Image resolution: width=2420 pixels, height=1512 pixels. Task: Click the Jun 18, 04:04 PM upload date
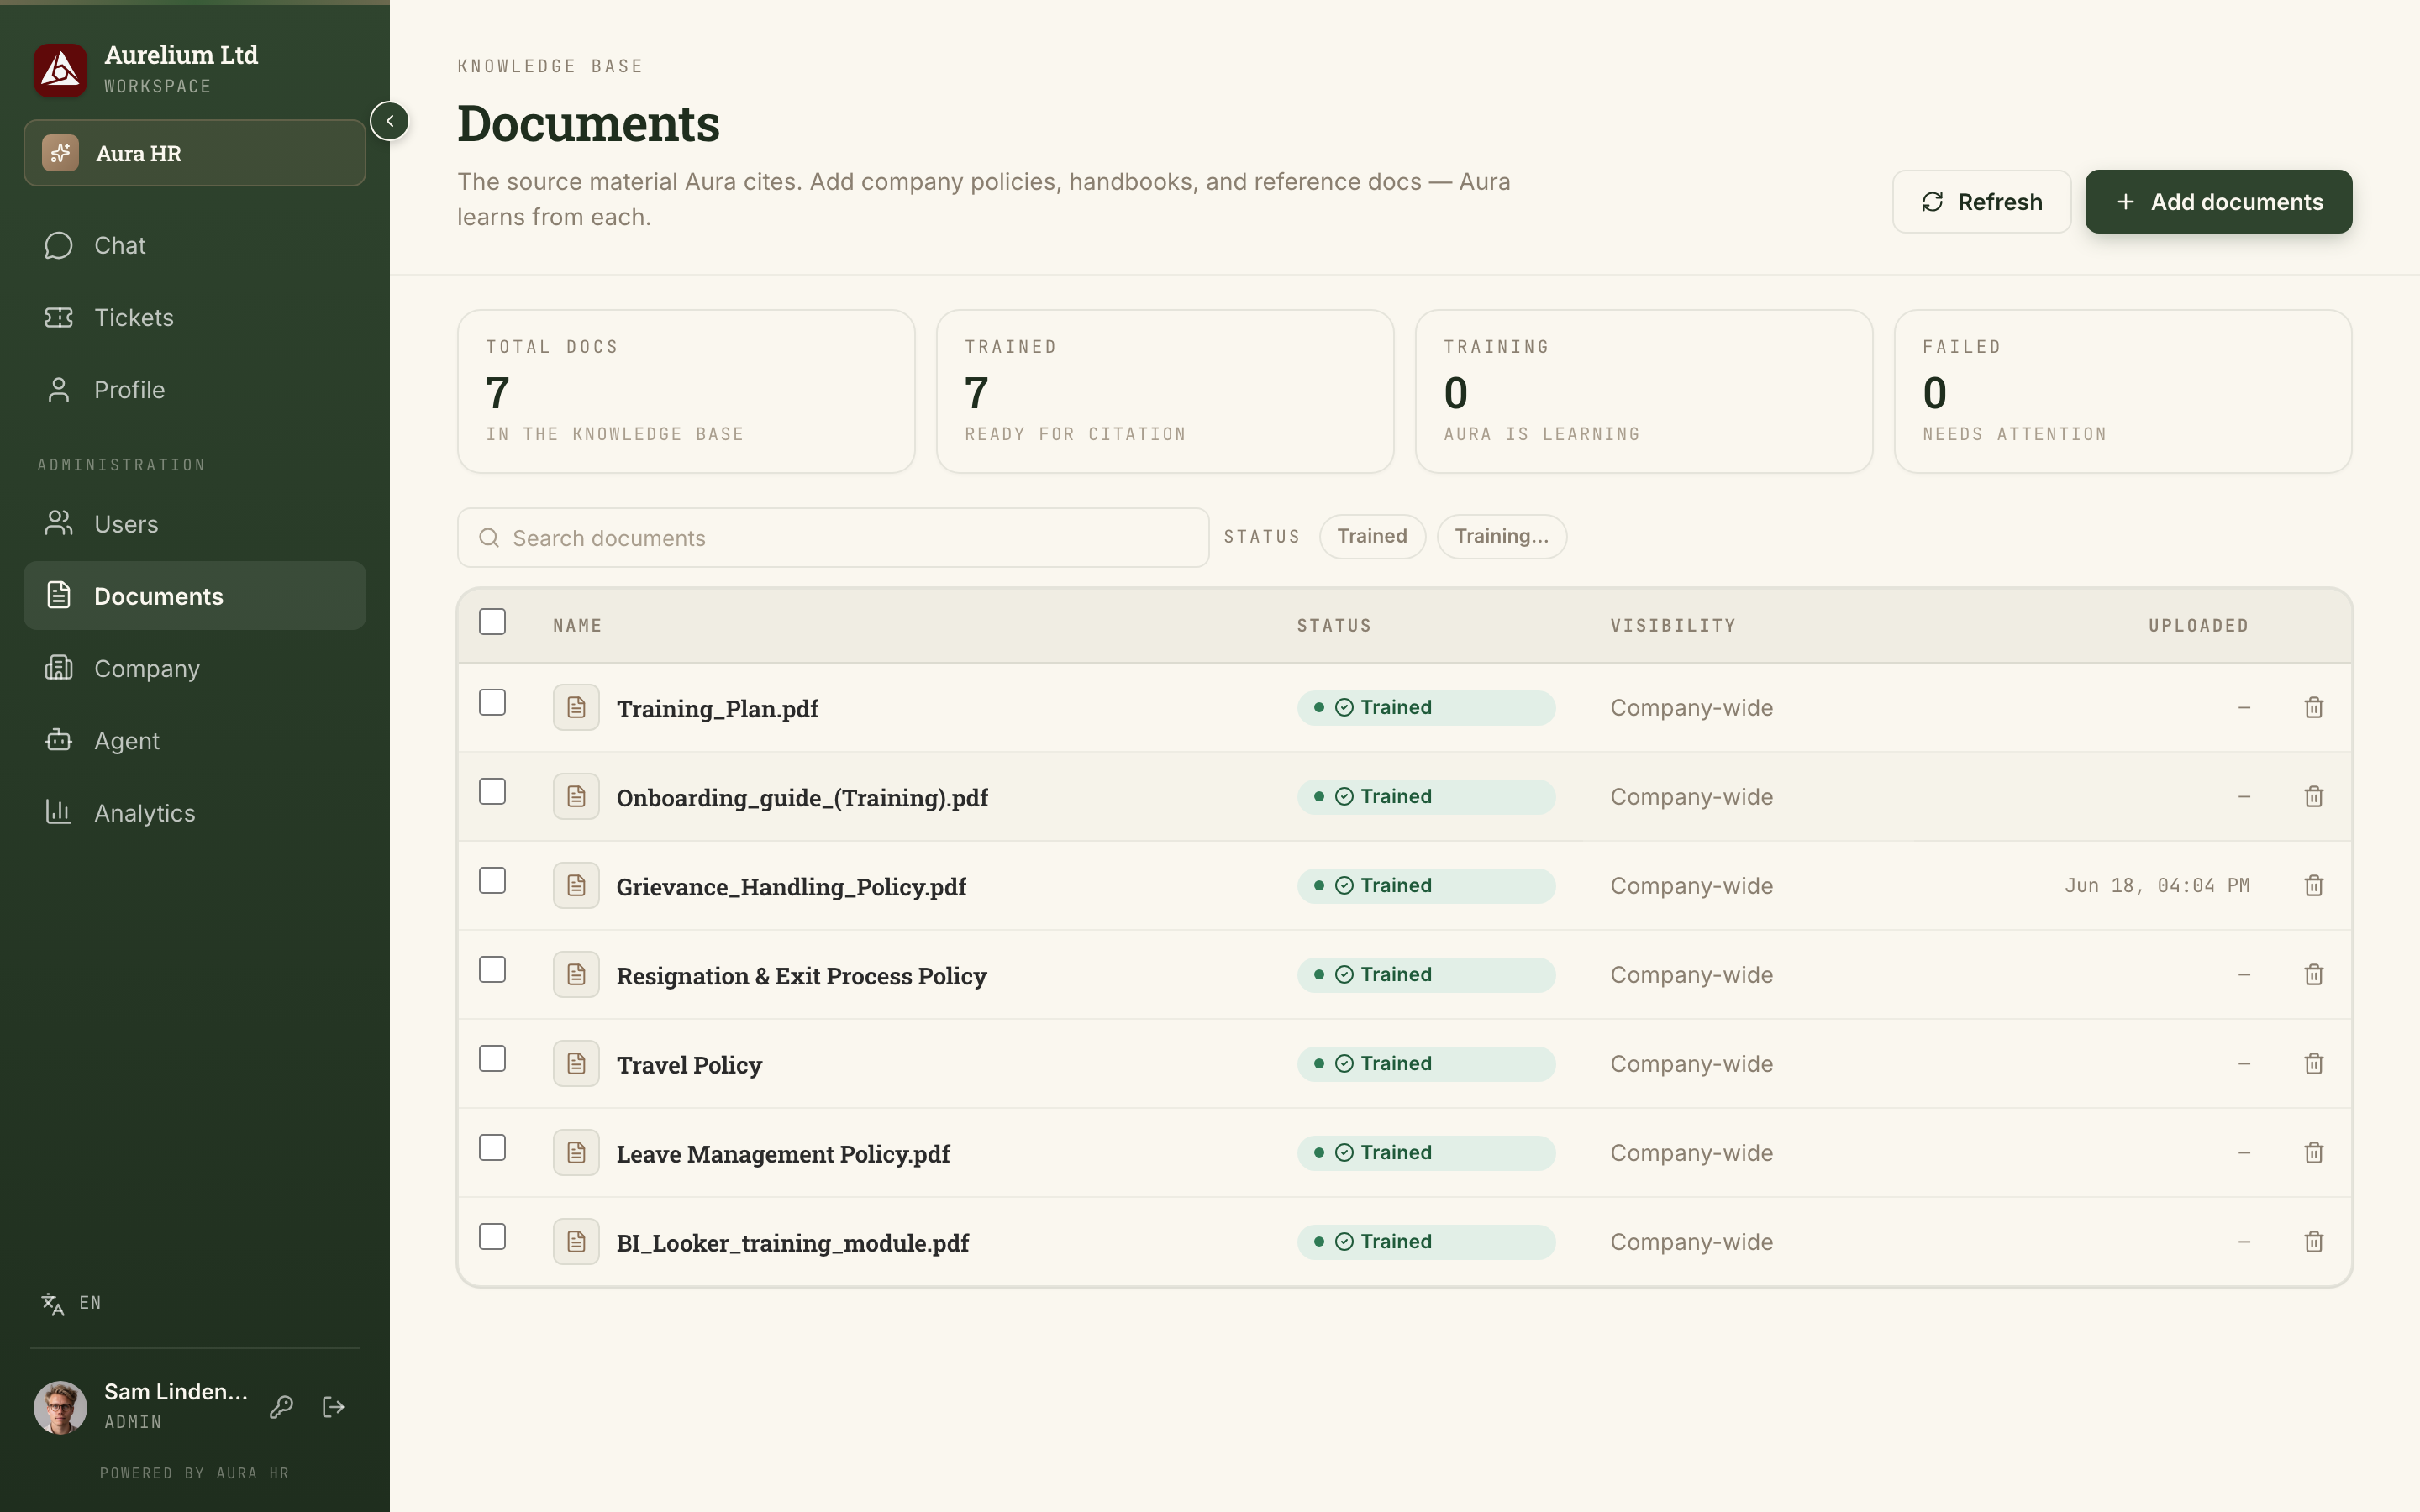(x=2157, y=886)
